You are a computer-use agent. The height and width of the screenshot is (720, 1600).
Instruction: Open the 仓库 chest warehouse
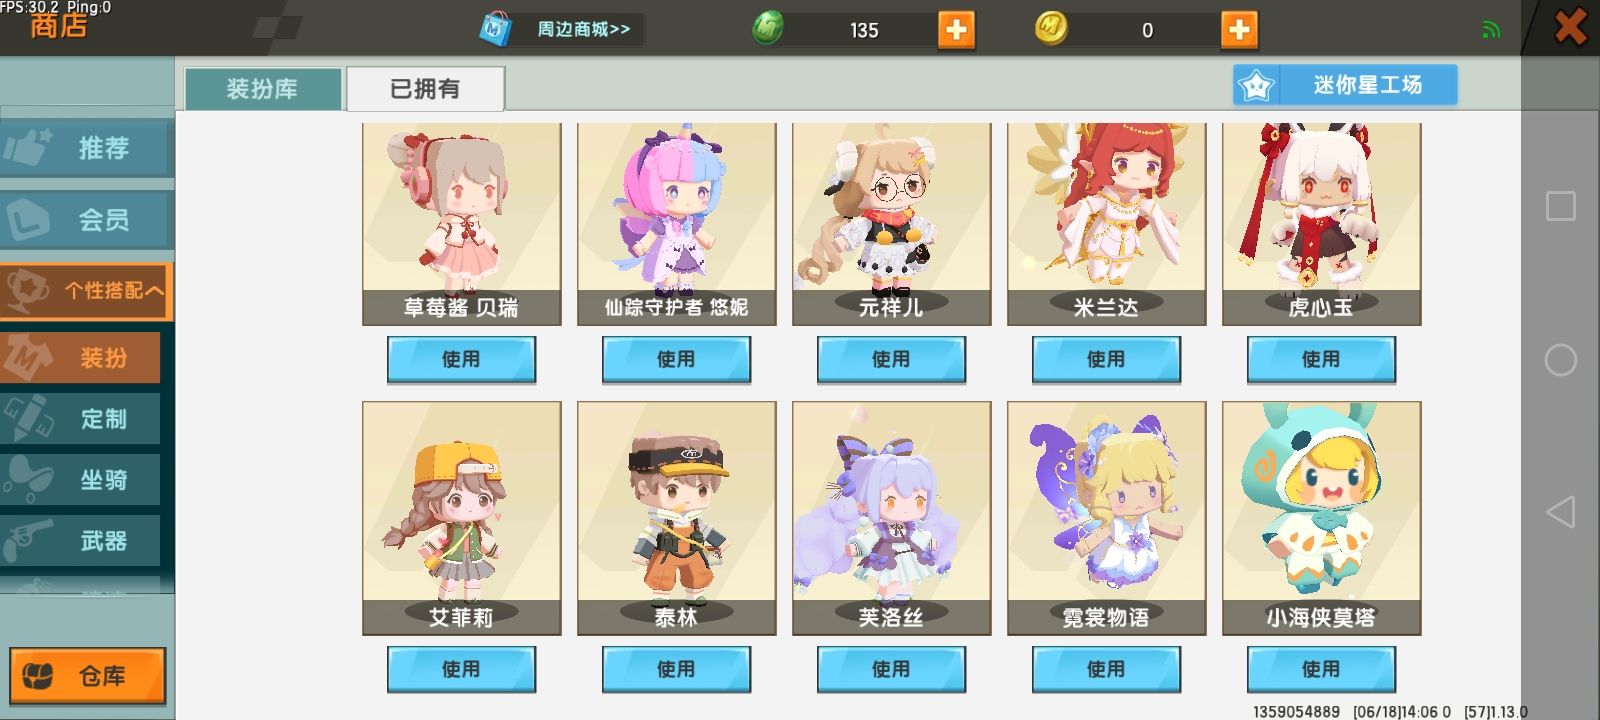pyautogui.click(x=88, y=676)
